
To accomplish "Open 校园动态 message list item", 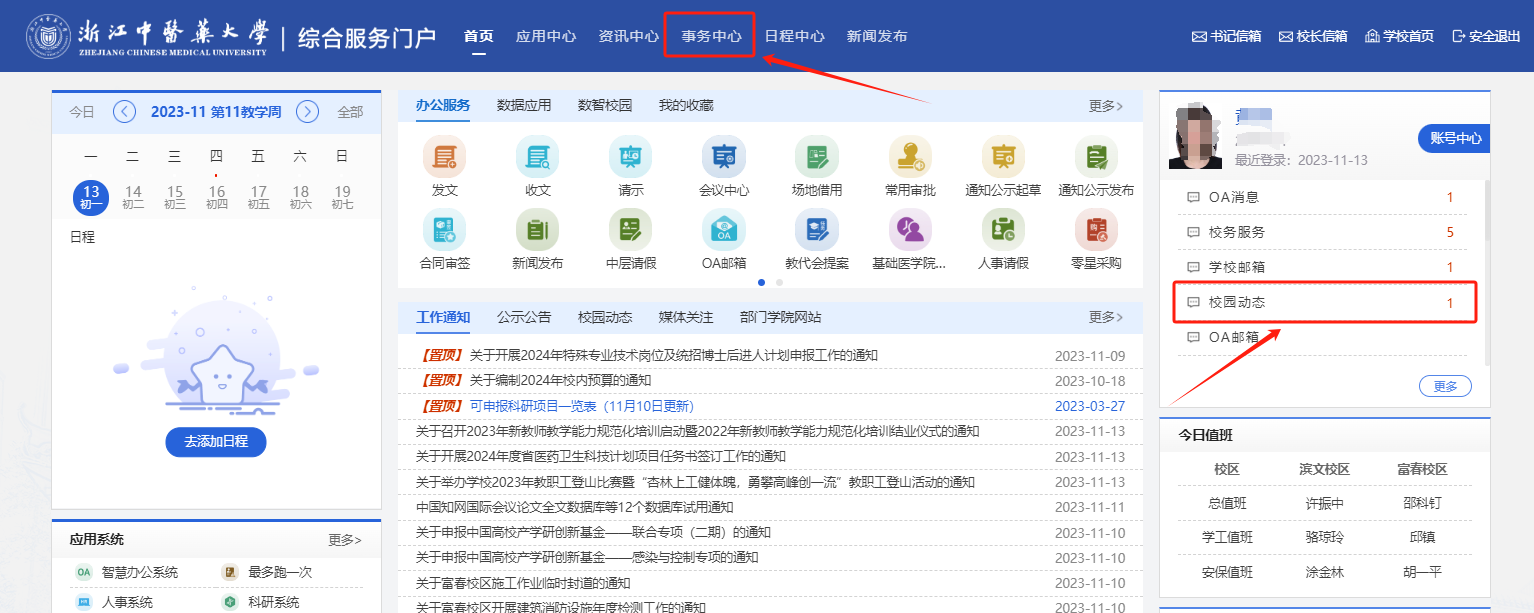I will click(1323, 302).
